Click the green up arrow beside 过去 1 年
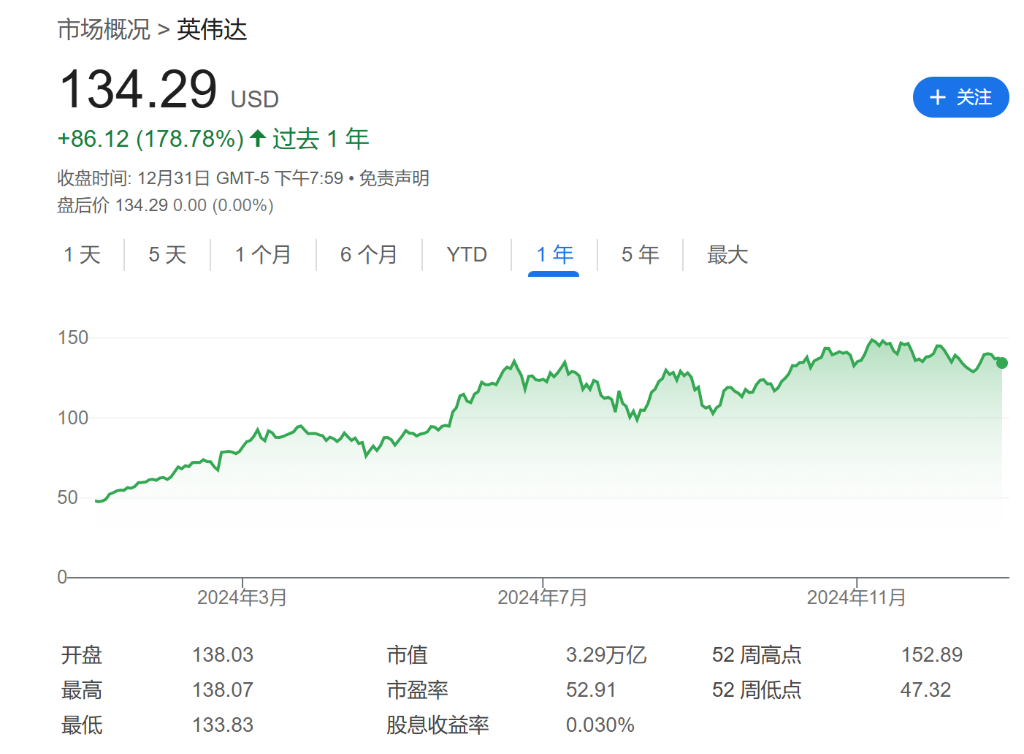The height and width of the screenshot is (754, 1024). click(x=258, y=138)
